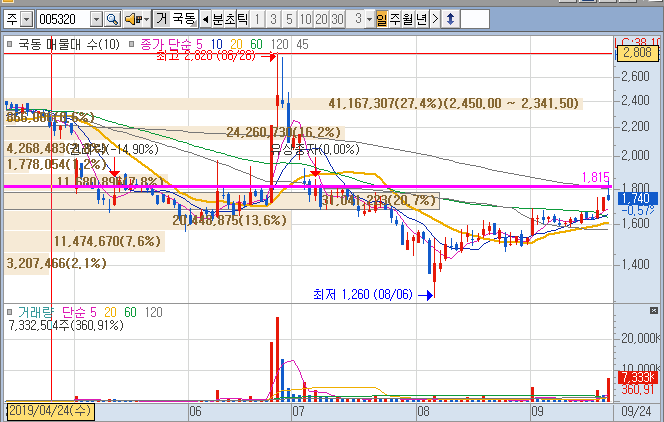The image size is (664, 422).
Task: Select the 3 interval button beside 1
Action: pyautogui.click(x=273, y=19)
